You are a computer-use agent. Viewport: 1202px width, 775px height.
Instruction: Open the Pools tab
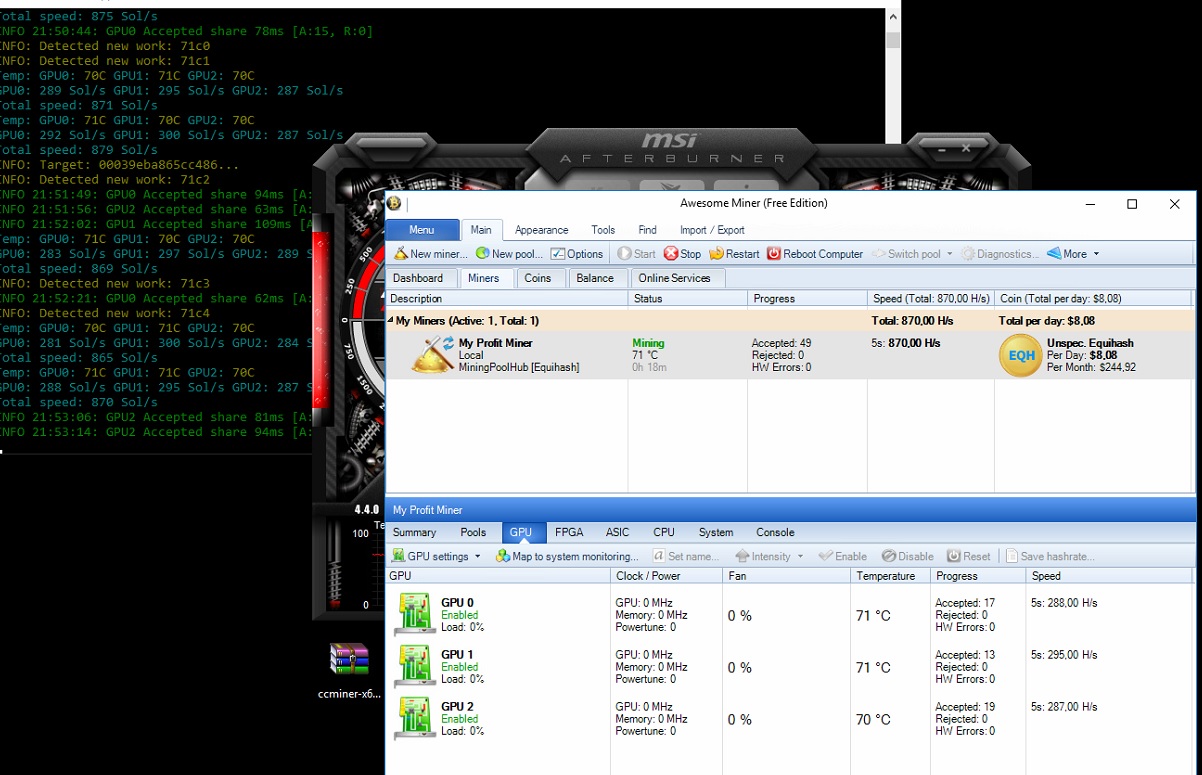coord(473,532)
